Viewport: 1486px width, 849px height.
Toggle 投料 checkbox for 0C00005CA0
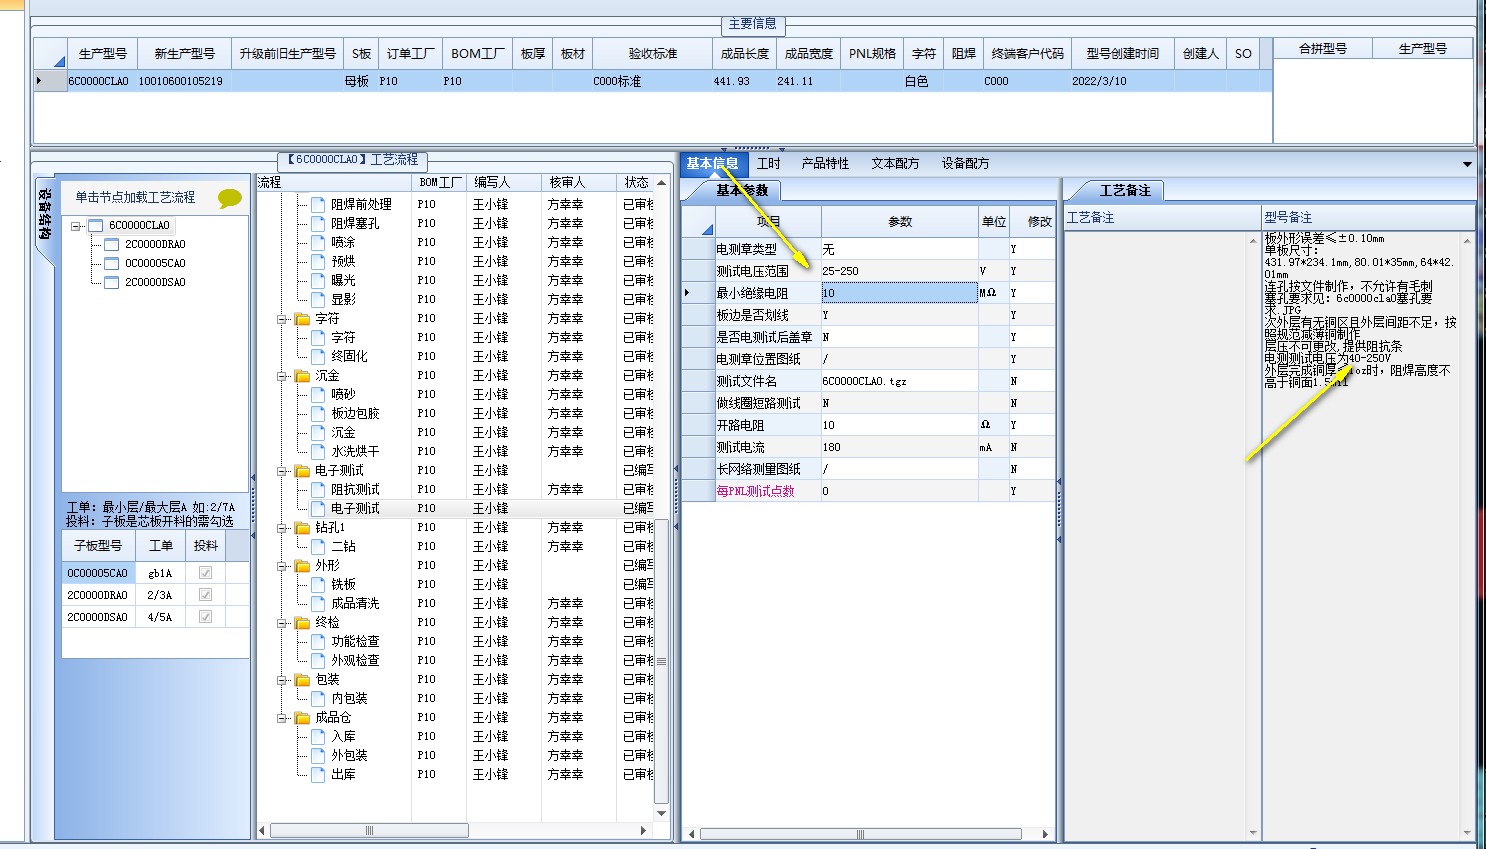click(205, 573)
